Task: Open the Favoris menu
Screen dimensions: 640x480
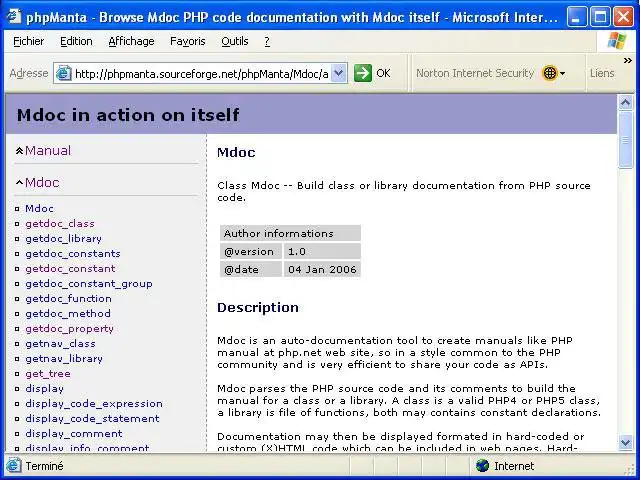Action: (x=188, y=41)
